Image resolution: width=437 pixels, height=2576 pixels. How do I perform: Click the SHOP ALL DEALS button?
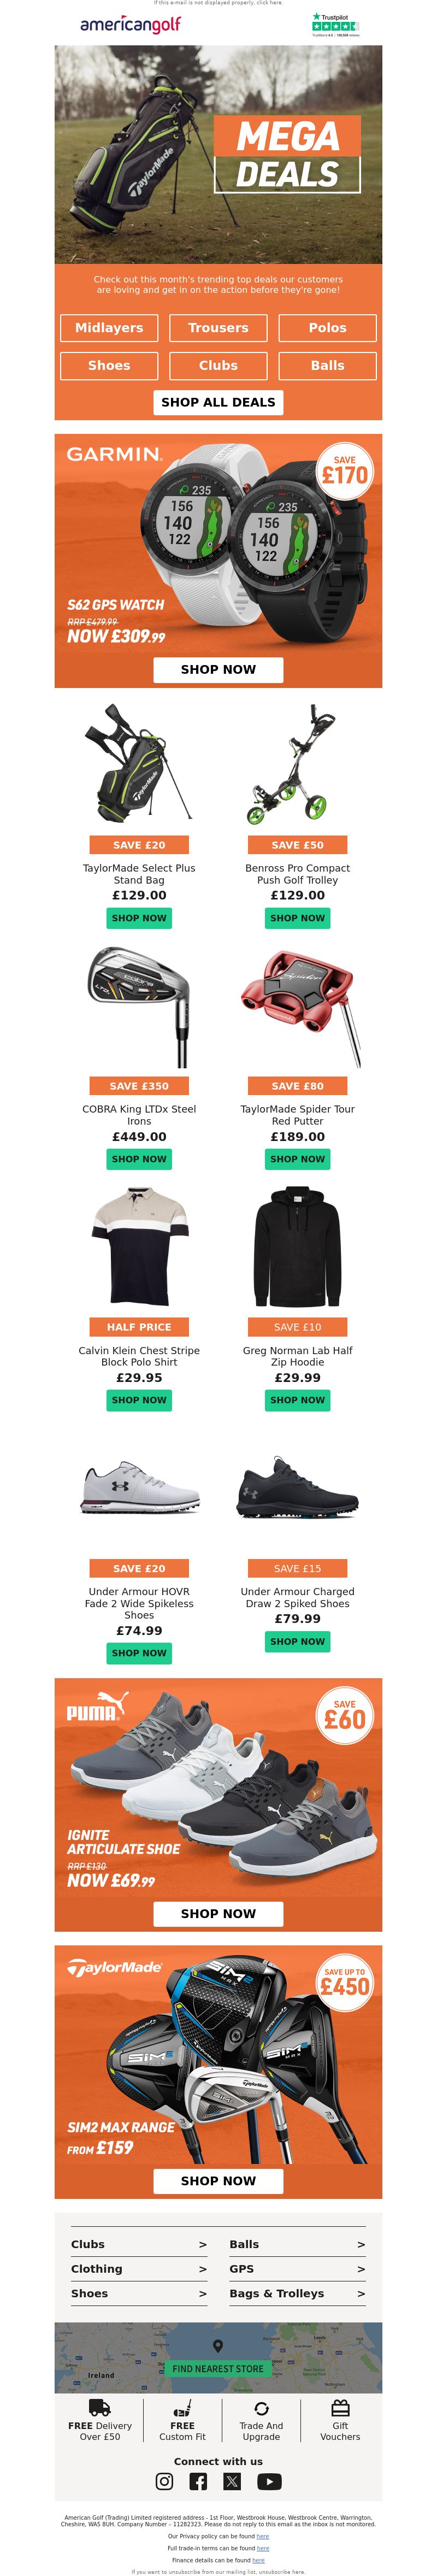[218, 402]
